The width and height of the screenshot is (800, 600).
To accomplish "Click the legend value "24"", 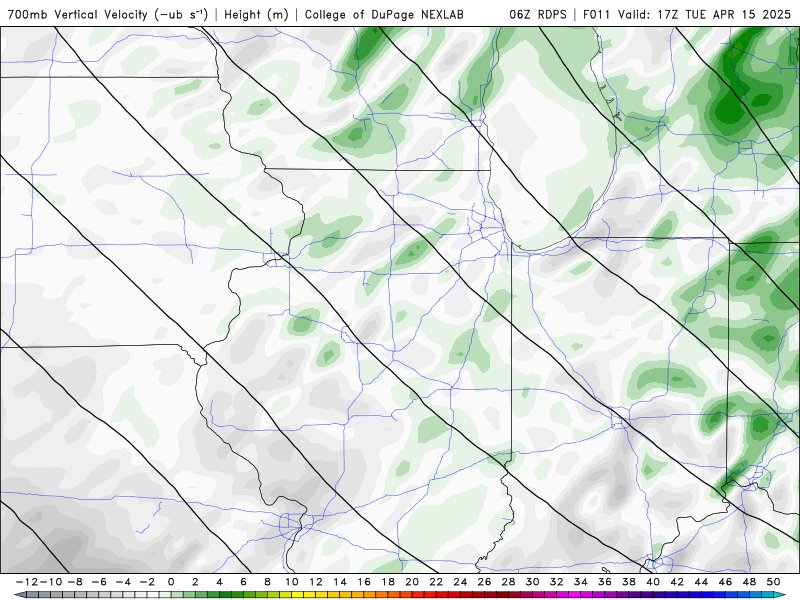I will pyautogui.click(x=460, y=582).
